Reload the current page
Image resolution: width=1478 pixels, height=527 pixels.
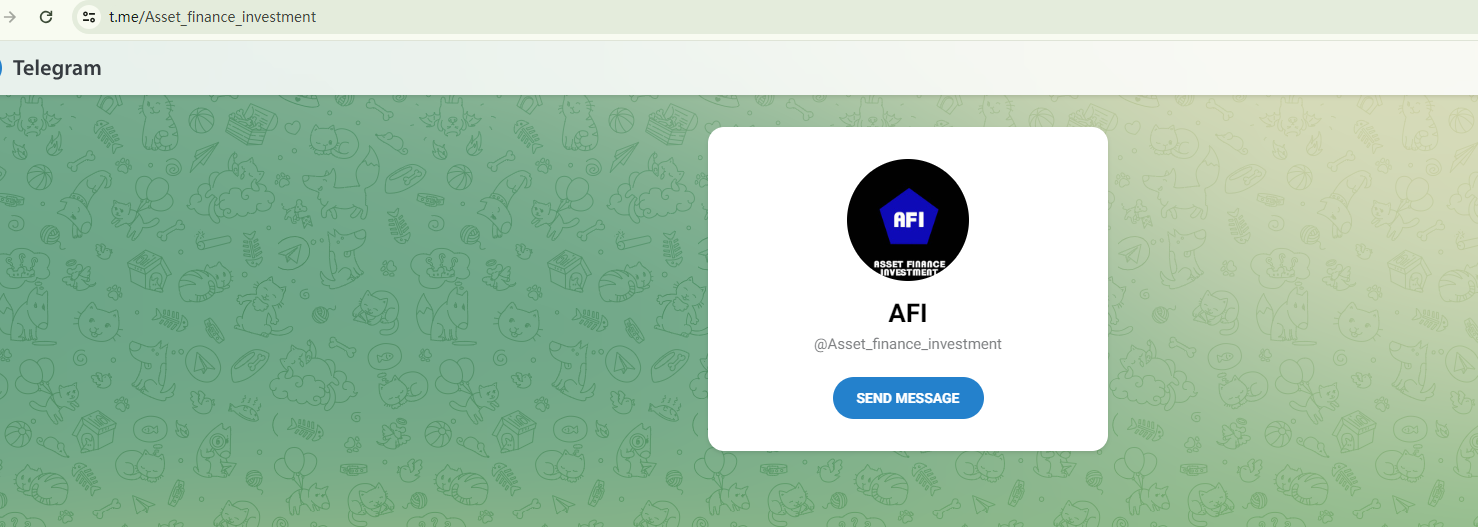click(x=46, y=17)
